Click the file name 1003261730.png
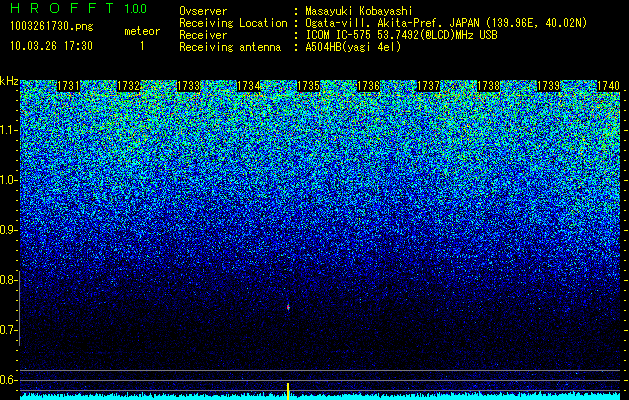The image size is (629, 400). point(52,27)
